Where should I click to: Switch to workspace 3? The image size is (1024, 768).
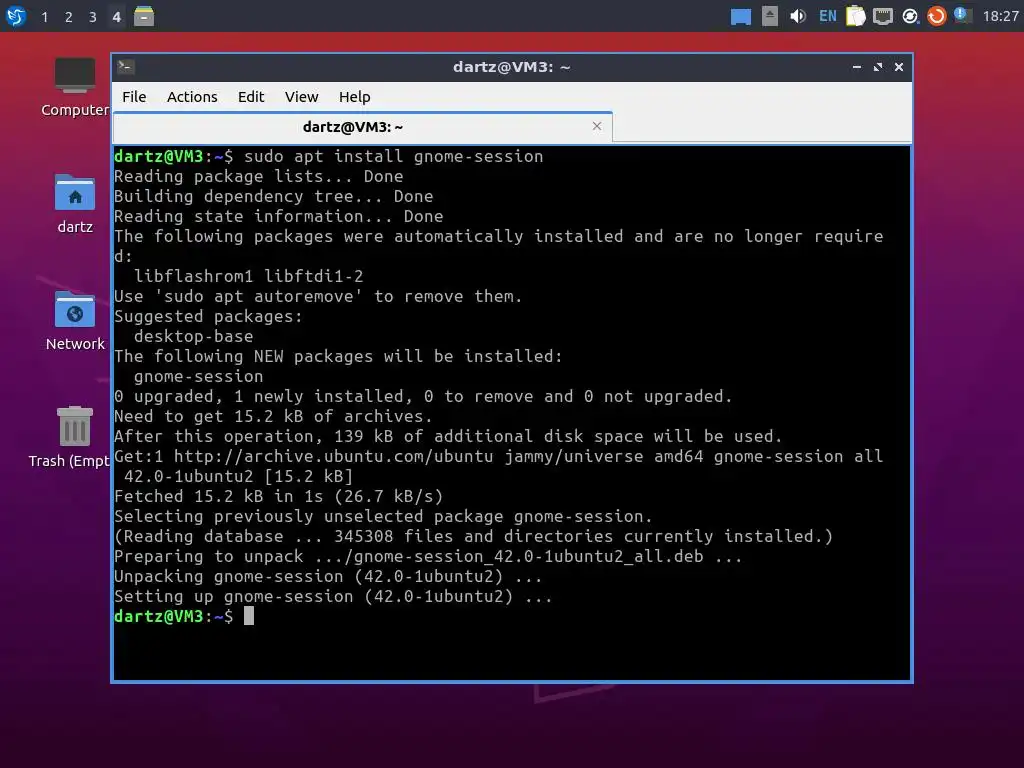[x=93, y=17]
